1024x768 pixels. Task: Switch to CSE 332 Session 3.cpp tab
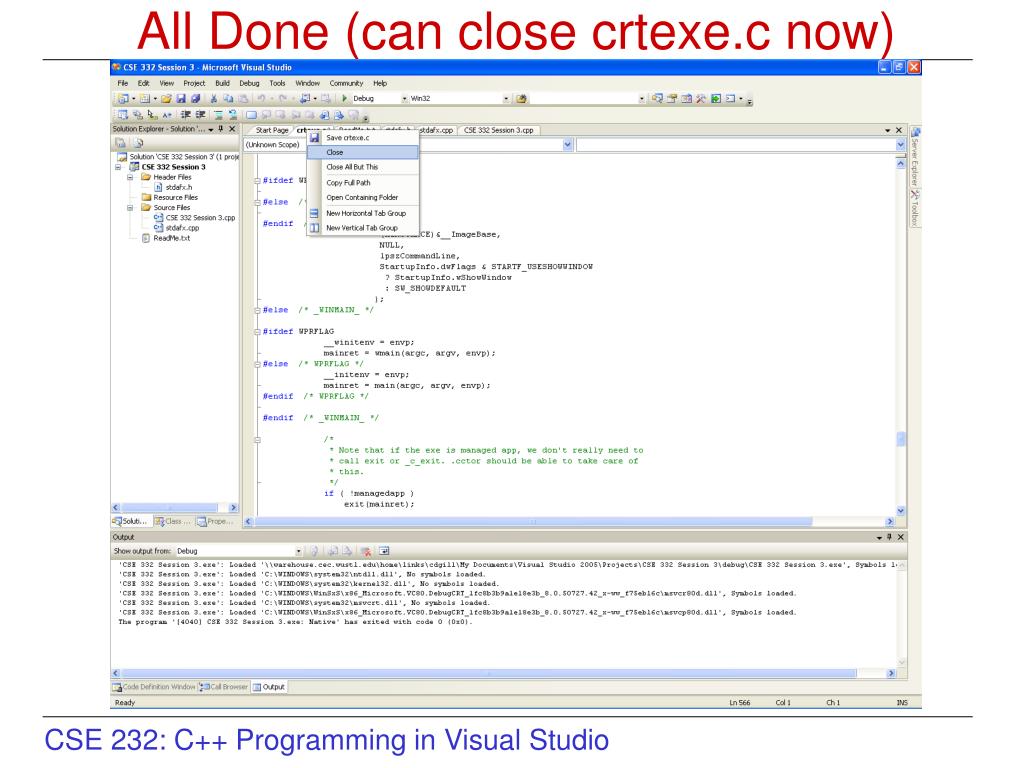pos(498,130)
